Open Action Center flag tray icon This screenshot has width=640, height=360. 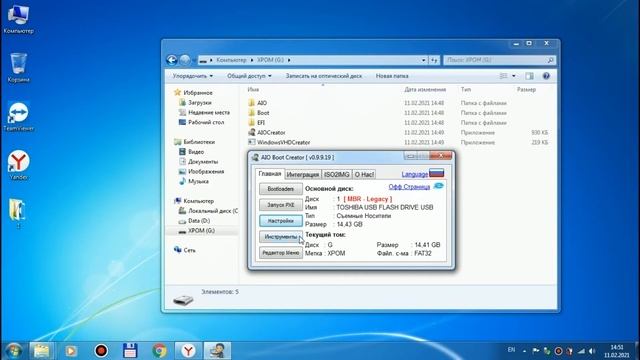[x=536, y=351]
